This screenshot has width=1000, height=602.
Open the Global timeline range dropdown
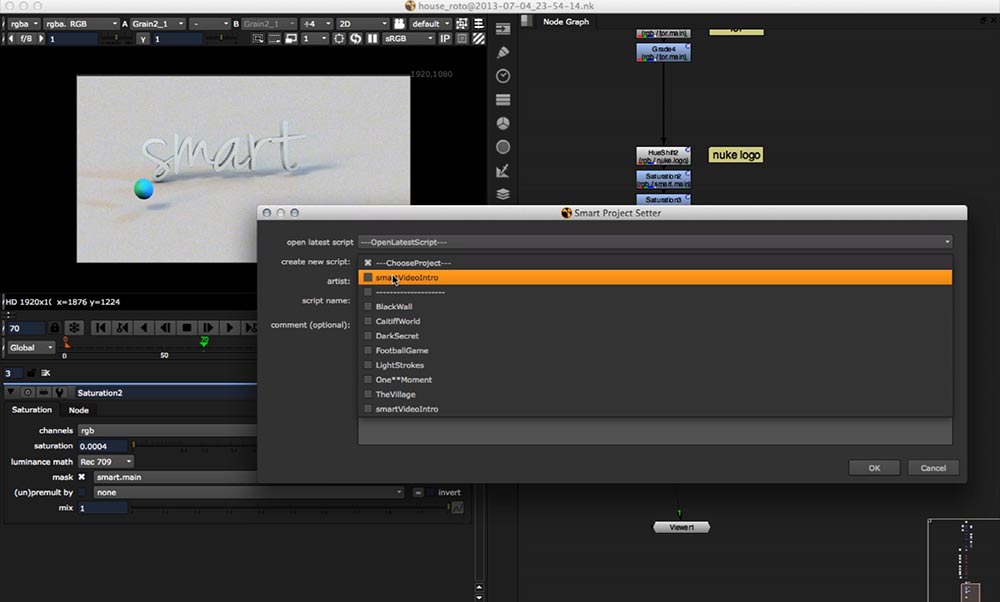tap(31, 348)
